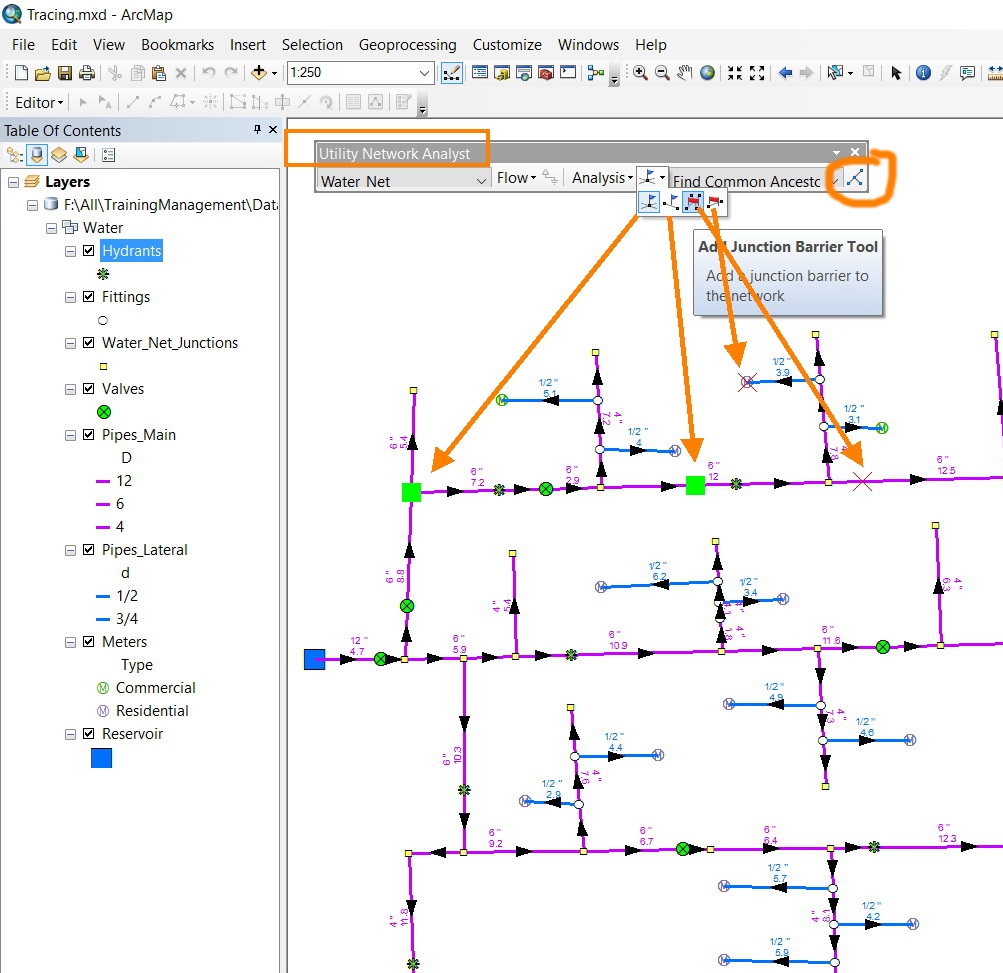The image size is (1003, 973).
Task: Open the Flow menu button
Action: click(x=516, y=178)
